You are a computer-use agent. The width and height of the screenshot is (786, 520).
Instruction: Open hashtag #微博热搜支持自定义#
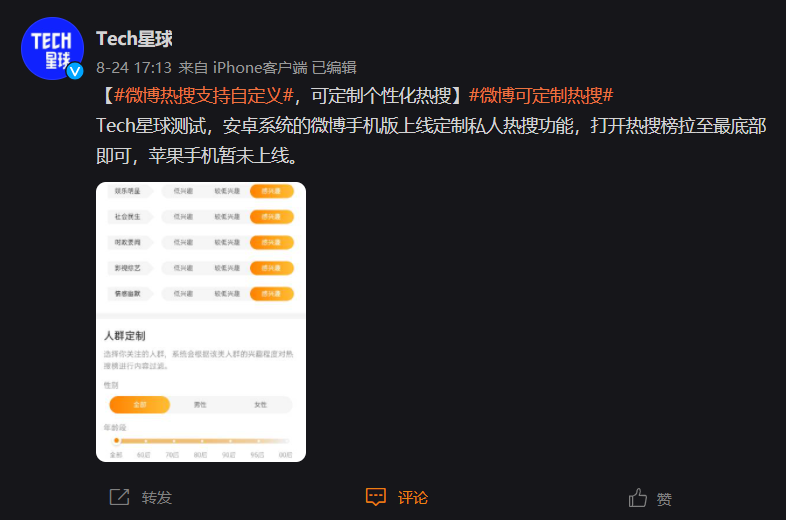pos(204,95)
